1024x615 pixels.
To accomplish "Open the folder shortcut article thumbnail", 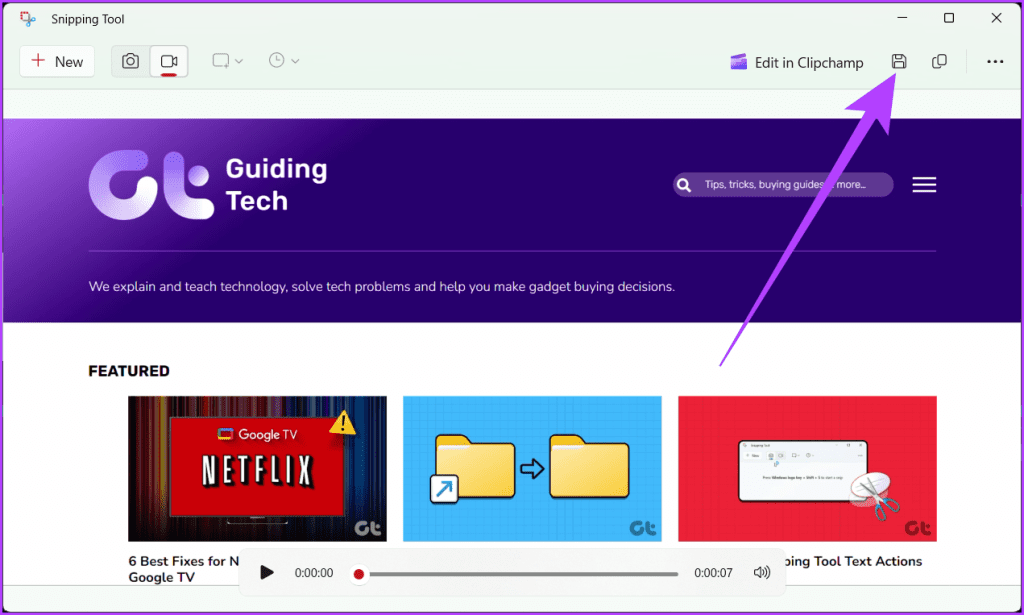I will point(532,469).
